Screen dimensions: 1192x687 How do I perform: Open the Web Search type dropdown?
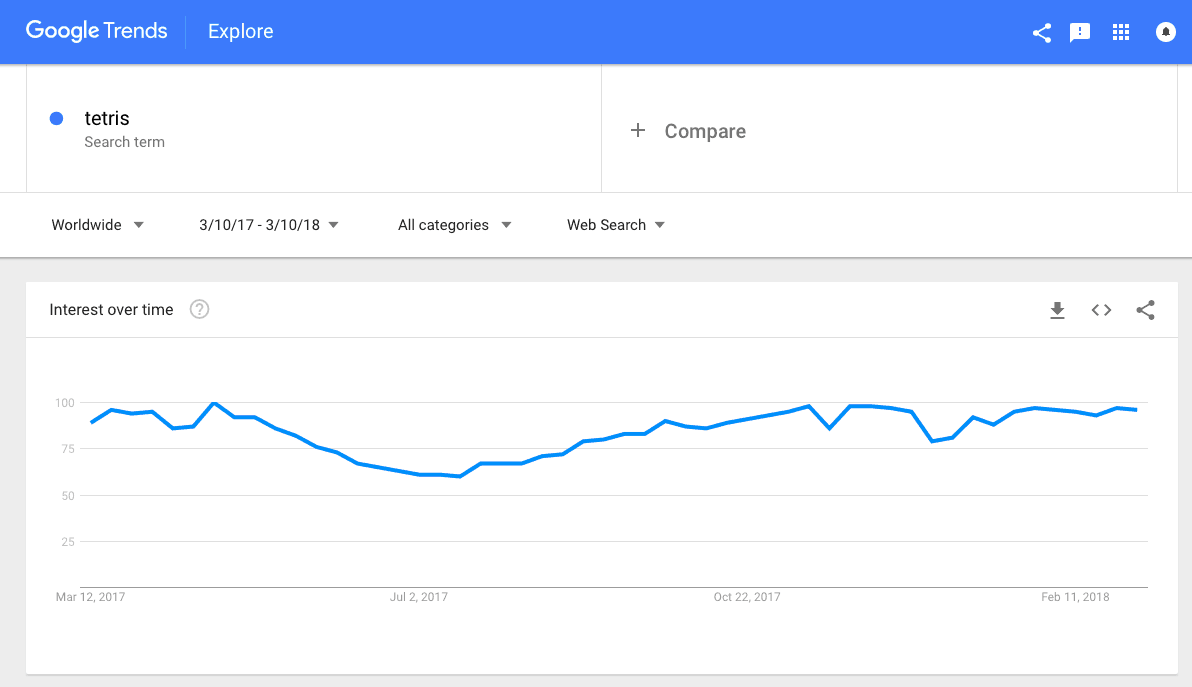click(x=614, y=224)
